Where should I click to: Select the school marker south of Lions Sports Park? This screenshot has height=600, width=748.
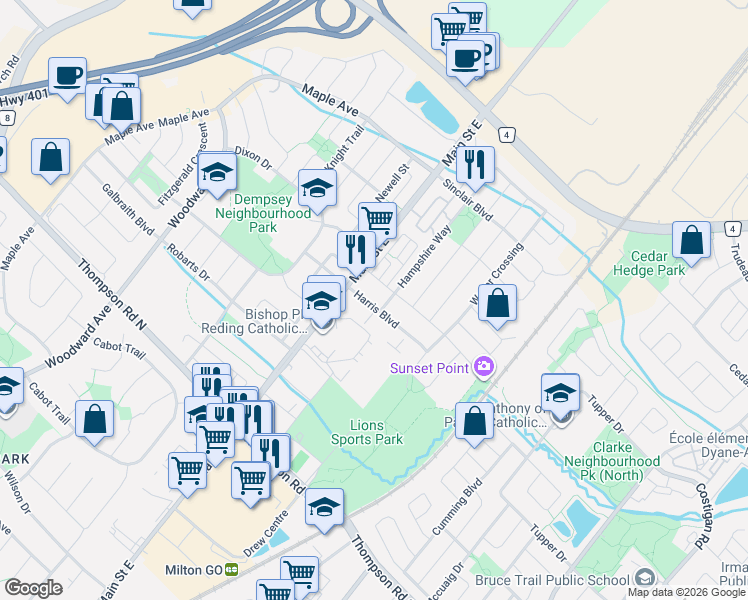pyautogui.click(x=324, y=508)
